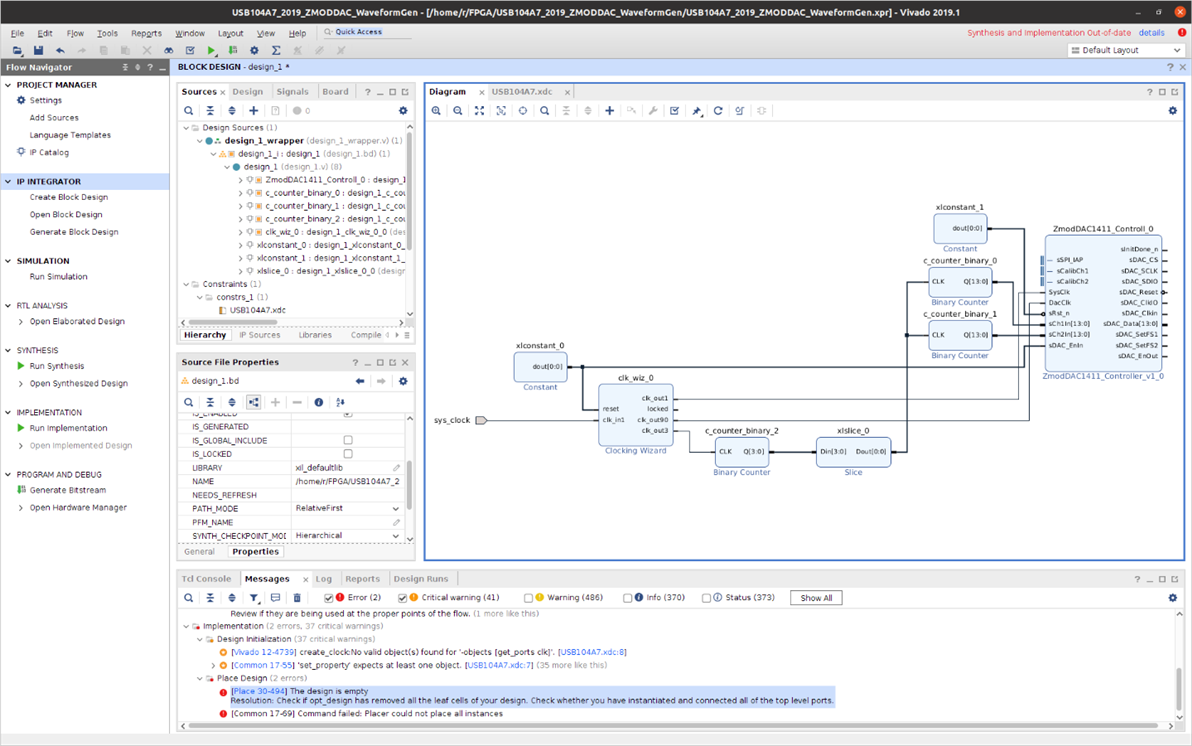Switch to the Tcl Console tab
This screenshot has width=1192, height=746.
click(x=206, y=578)
